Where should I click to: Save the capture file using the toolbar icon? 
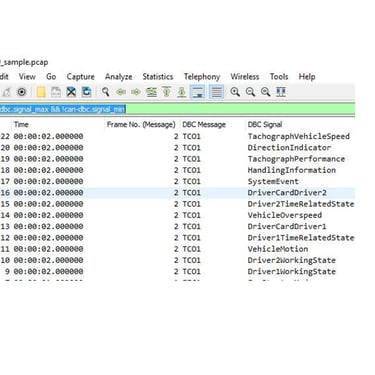(56, 92)
